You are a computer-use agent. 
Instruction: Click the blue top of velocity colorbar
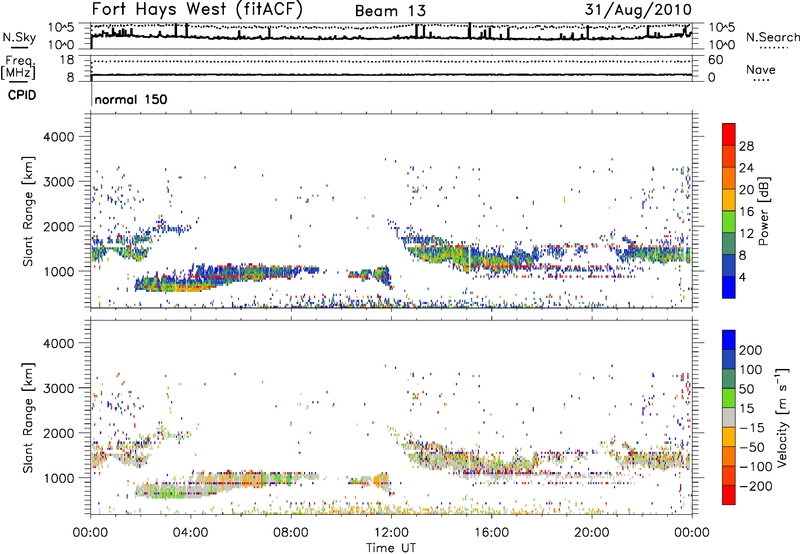pos(729,340)
